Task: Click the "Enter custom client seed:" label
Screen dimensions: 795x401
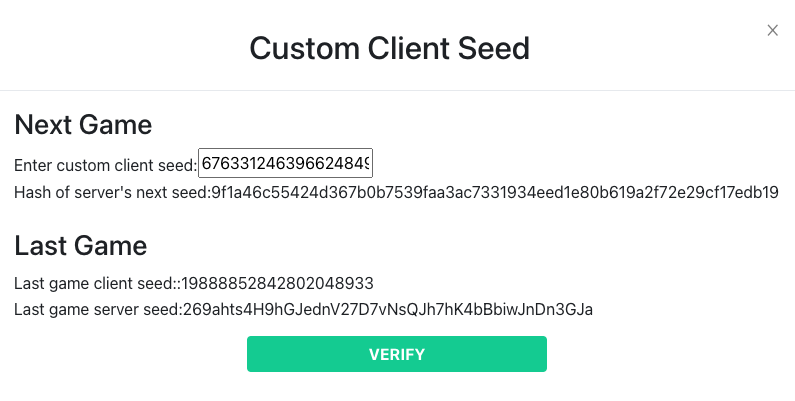Action: click(105, 164)
